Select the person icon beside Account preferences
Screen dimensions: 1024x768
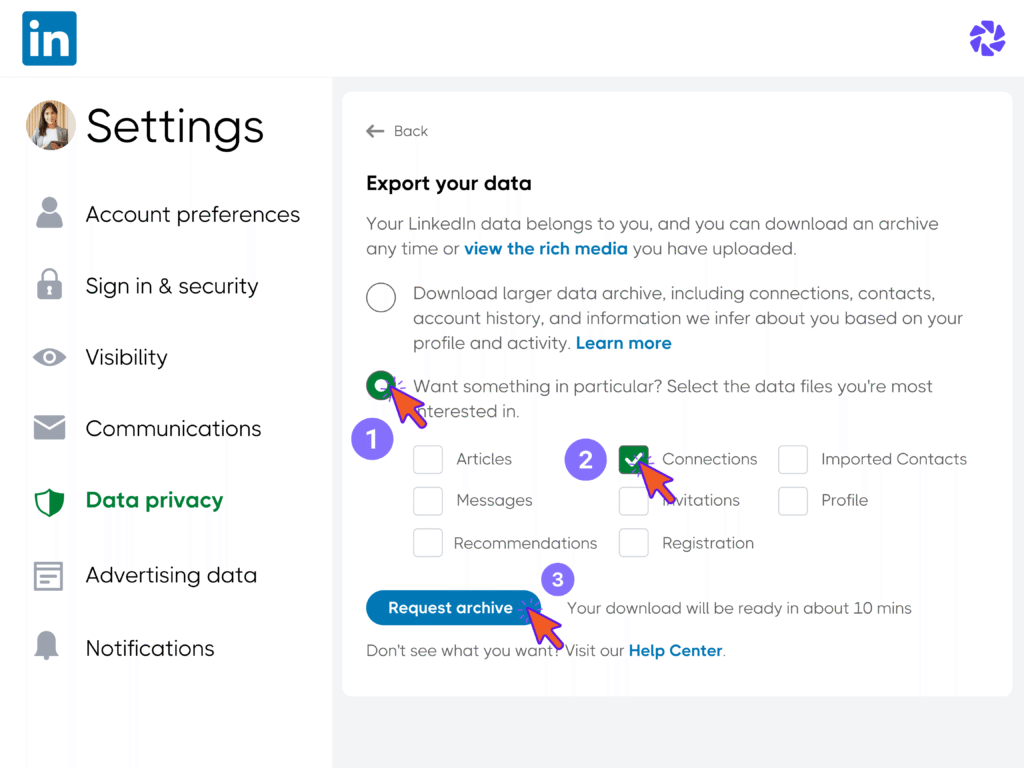(49, 214)
